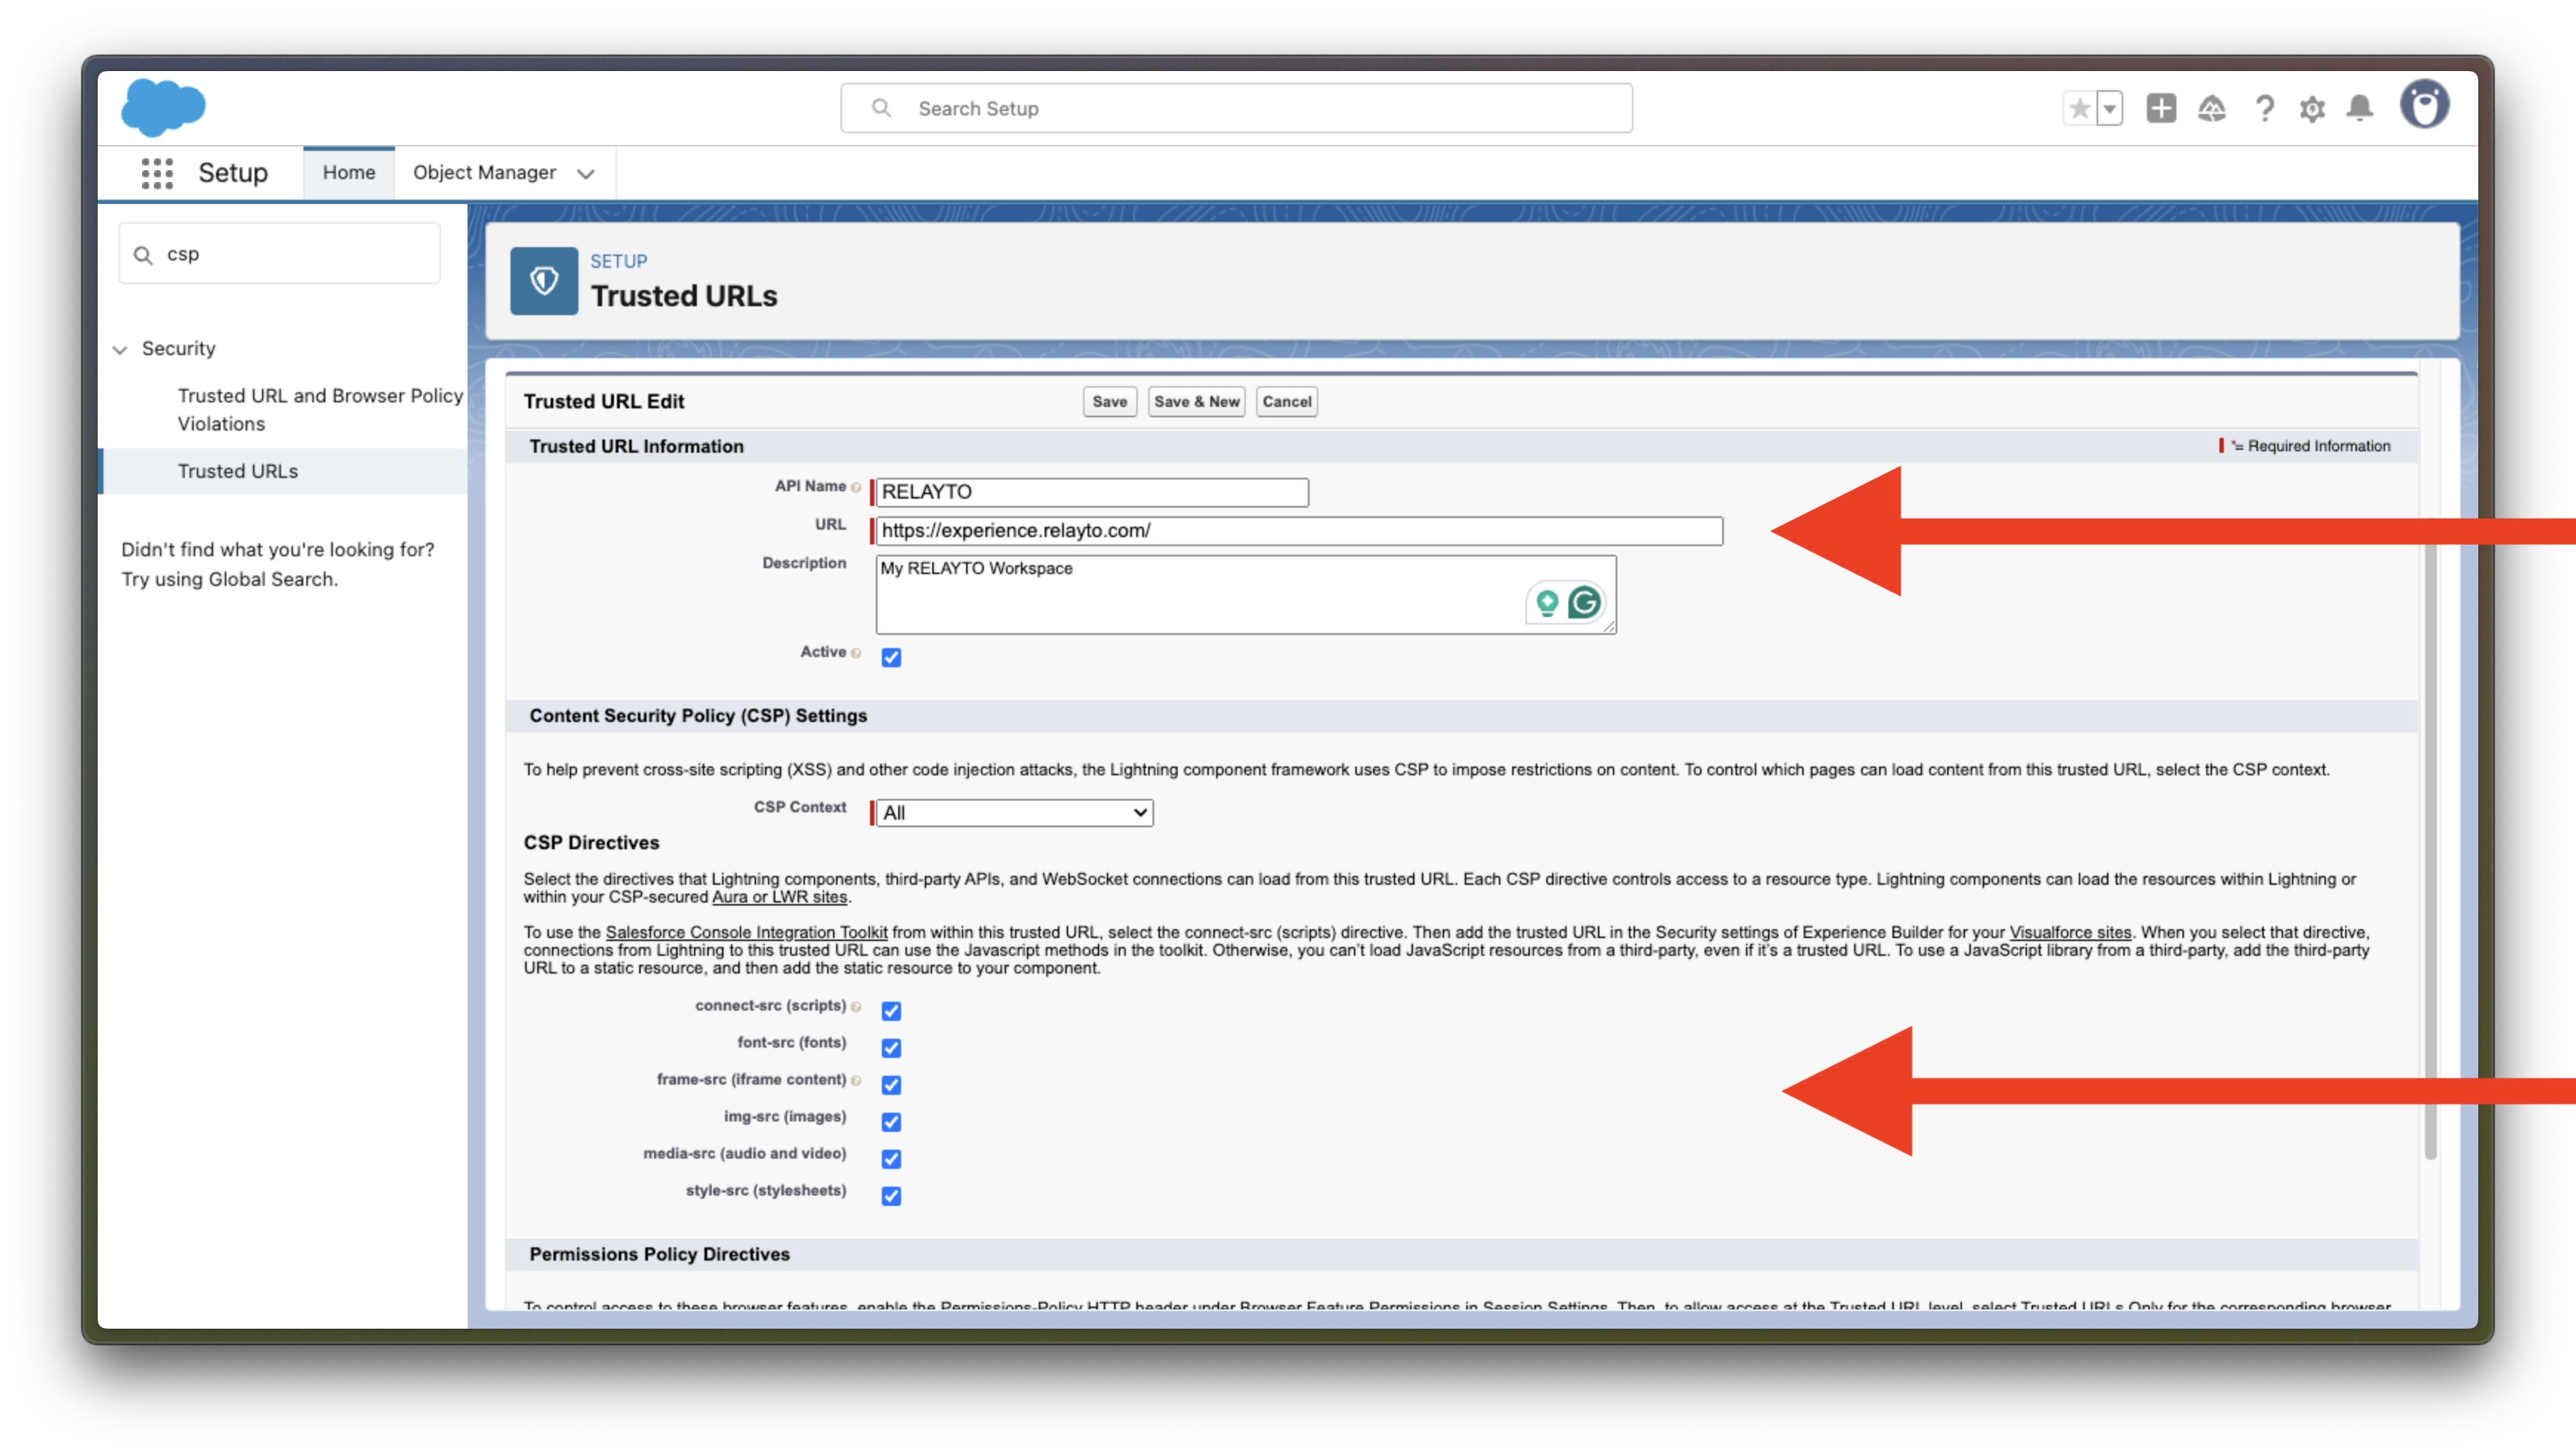Viewport: 2576px width, 1453px height.
Task: Open the CSP Context dropdown
Action: click(x=1014, y=813)
